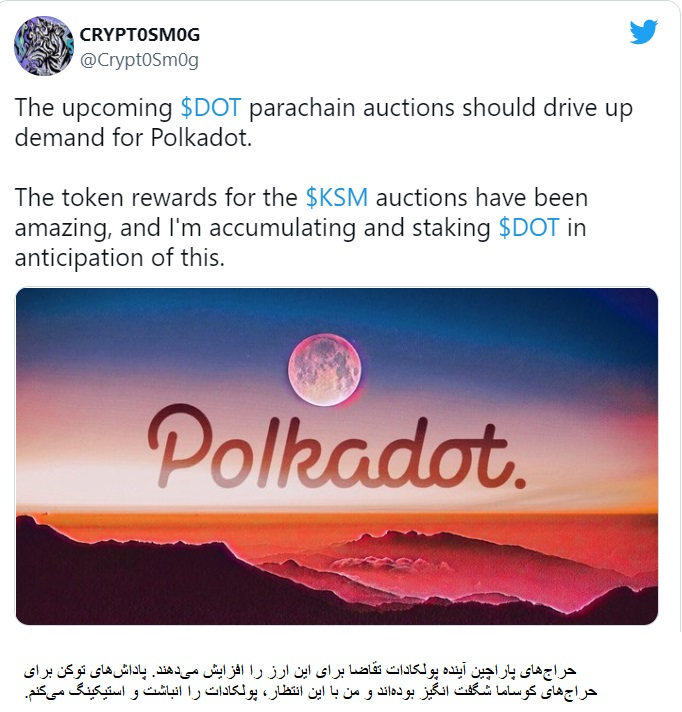Open the $KSM cashtag link
This screenshot has height=712, width=682.
tap(336, 198)
